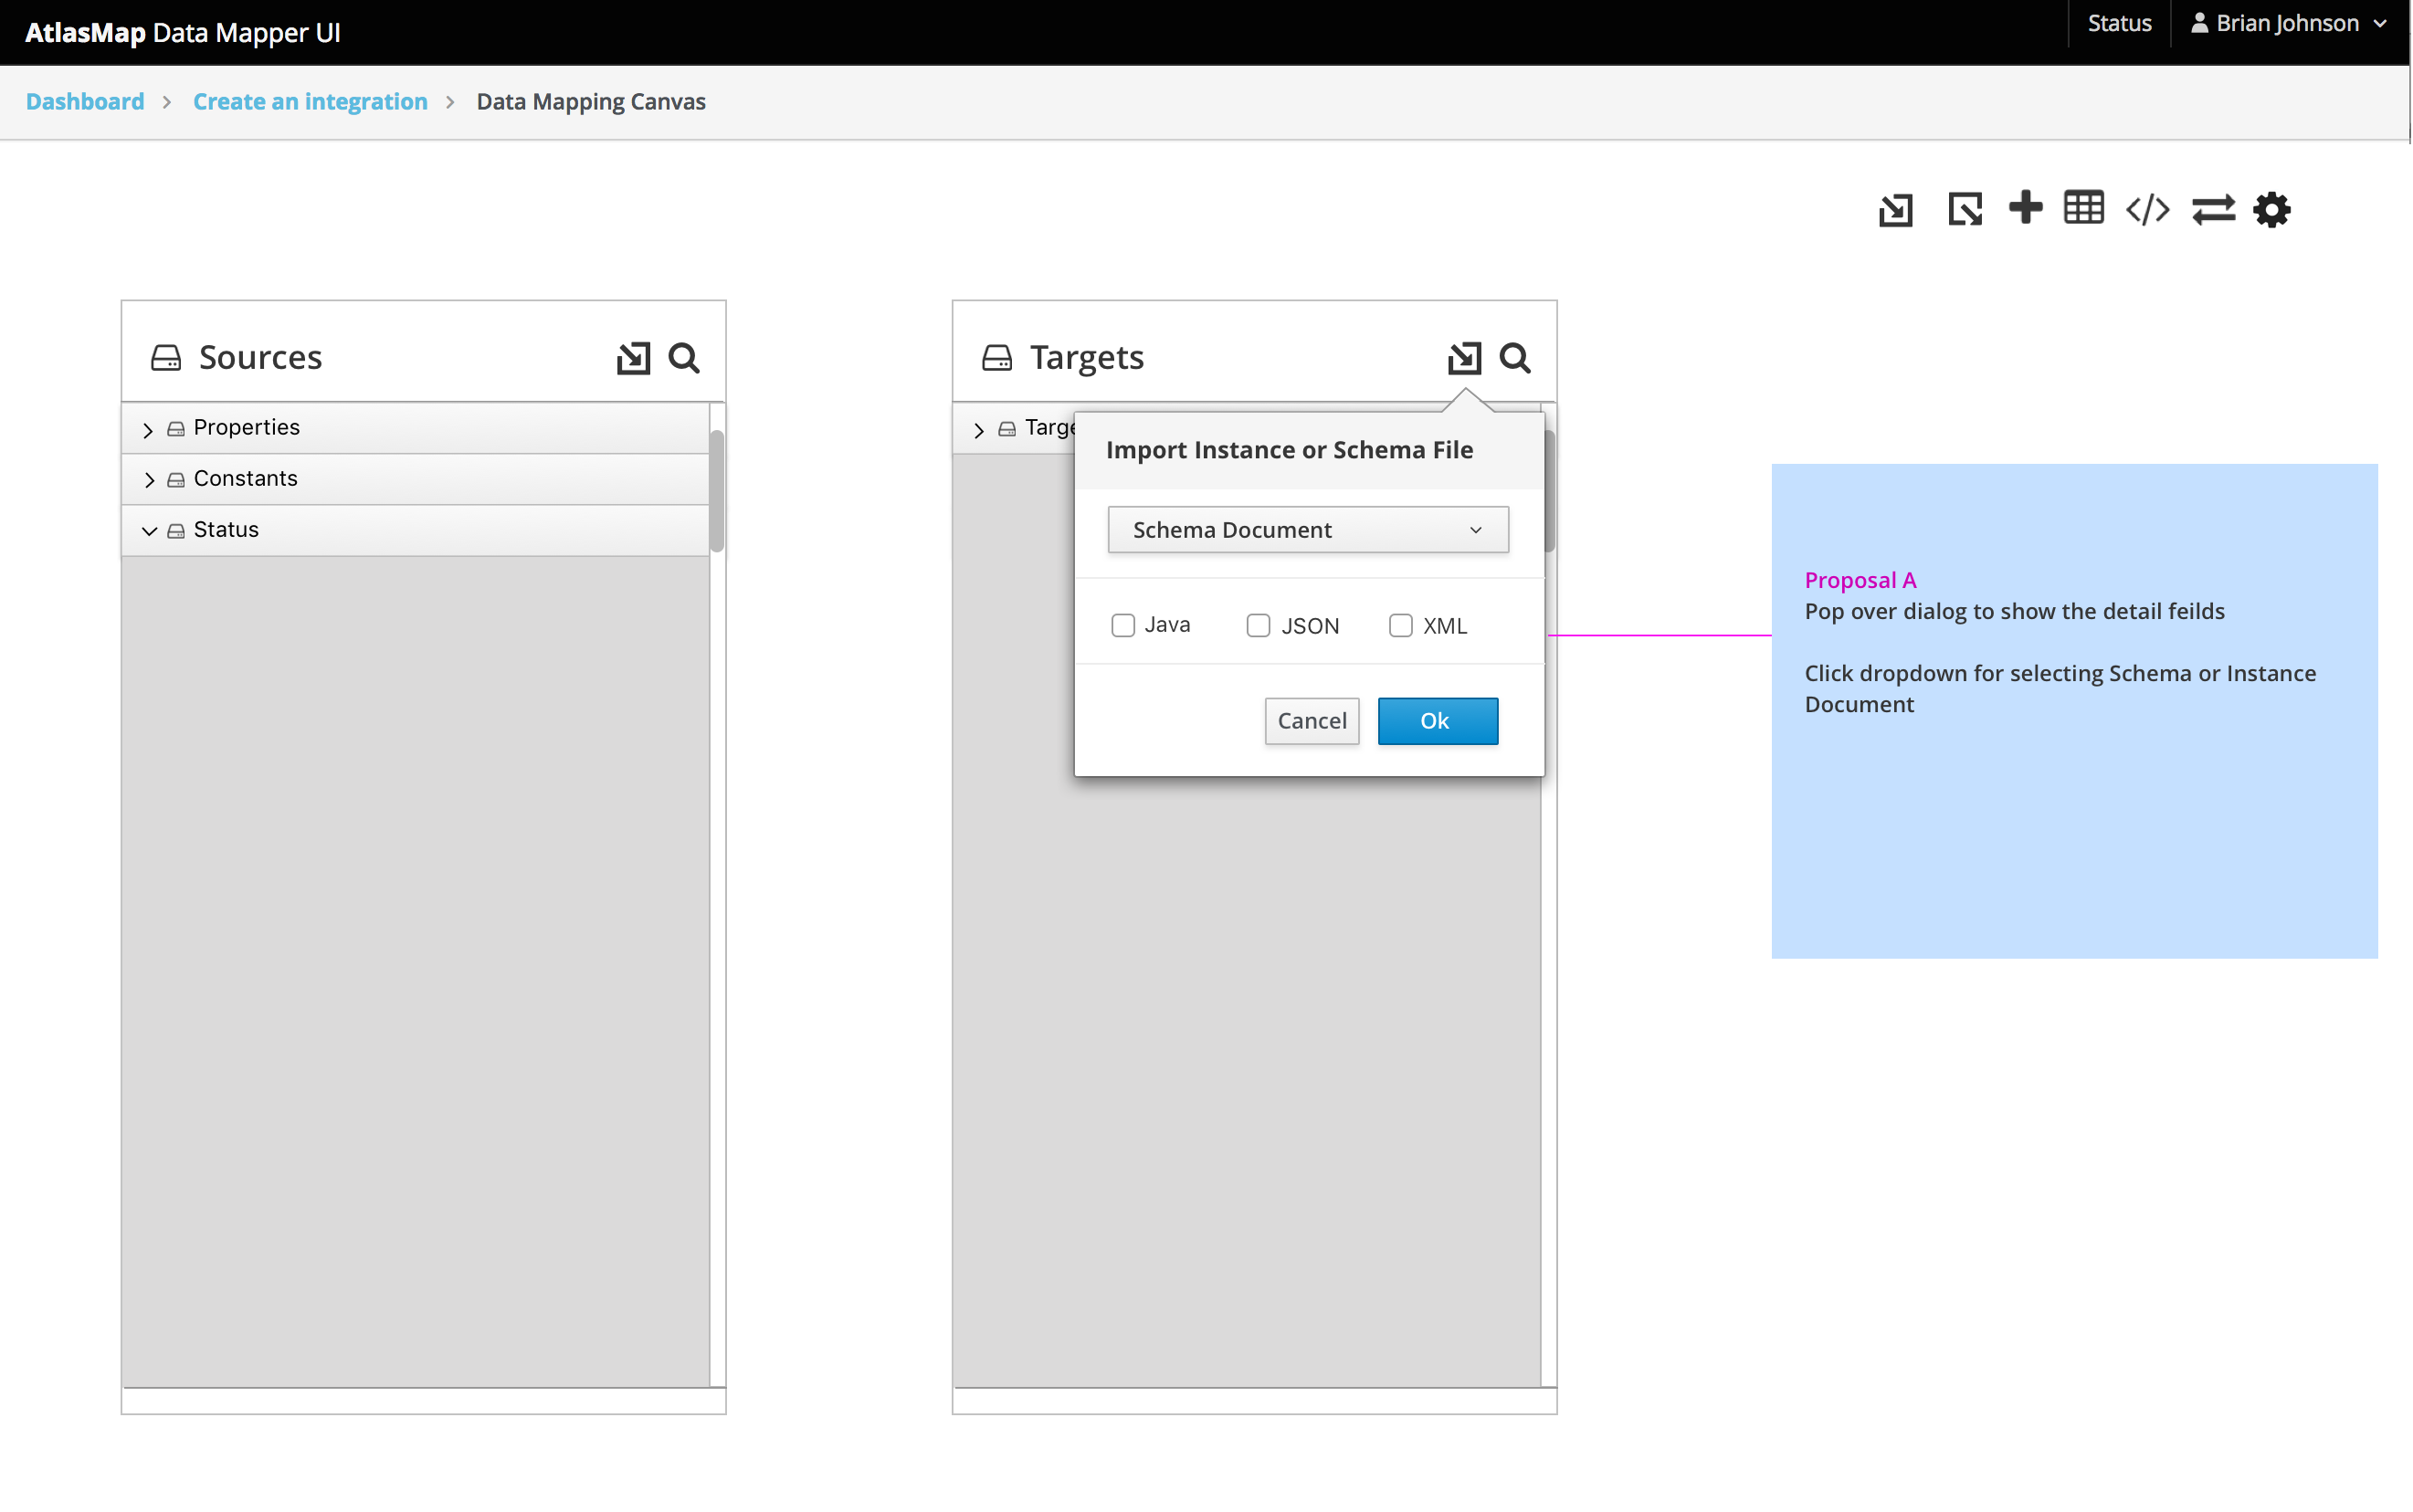This screenshot has width=2413, height=1512.
Task: Click the Ok button in the import dialog
Action: (1436, 720)
